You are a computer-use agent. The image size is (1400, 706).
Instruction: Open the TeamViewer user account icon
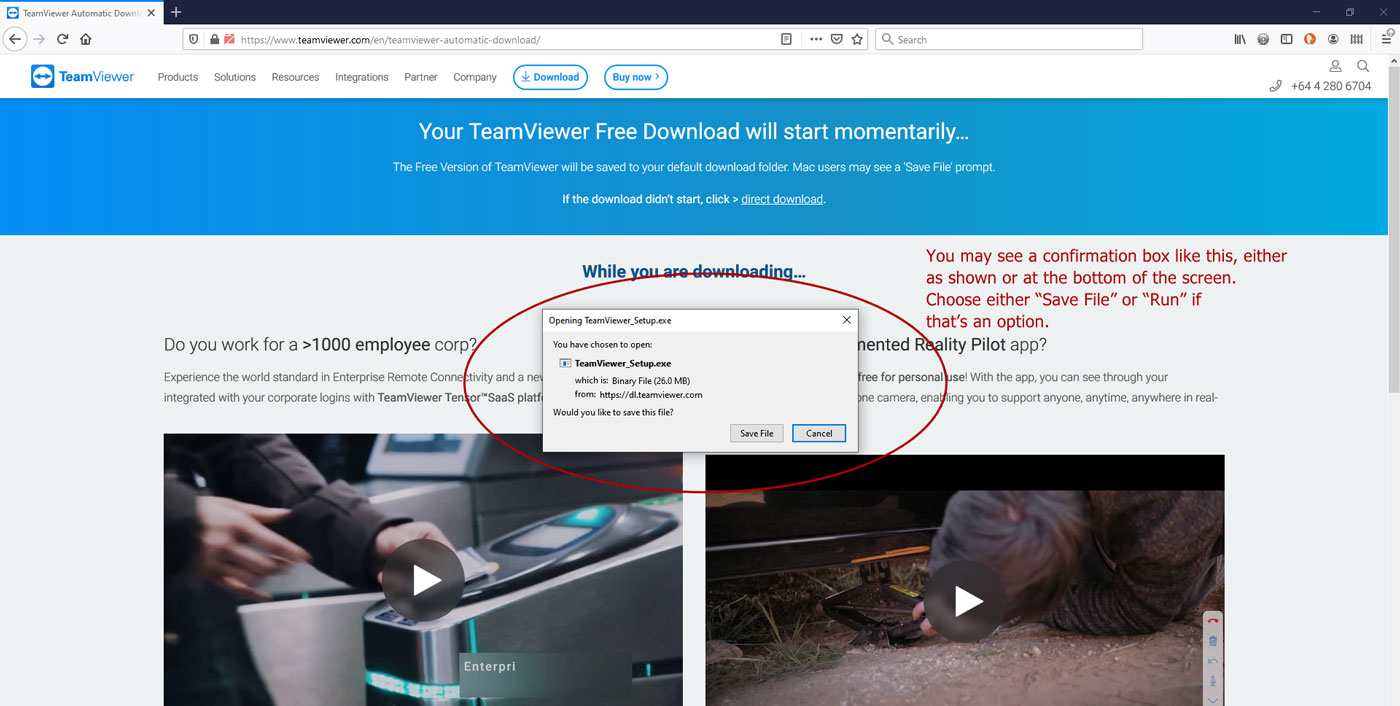coord(1335,66)
